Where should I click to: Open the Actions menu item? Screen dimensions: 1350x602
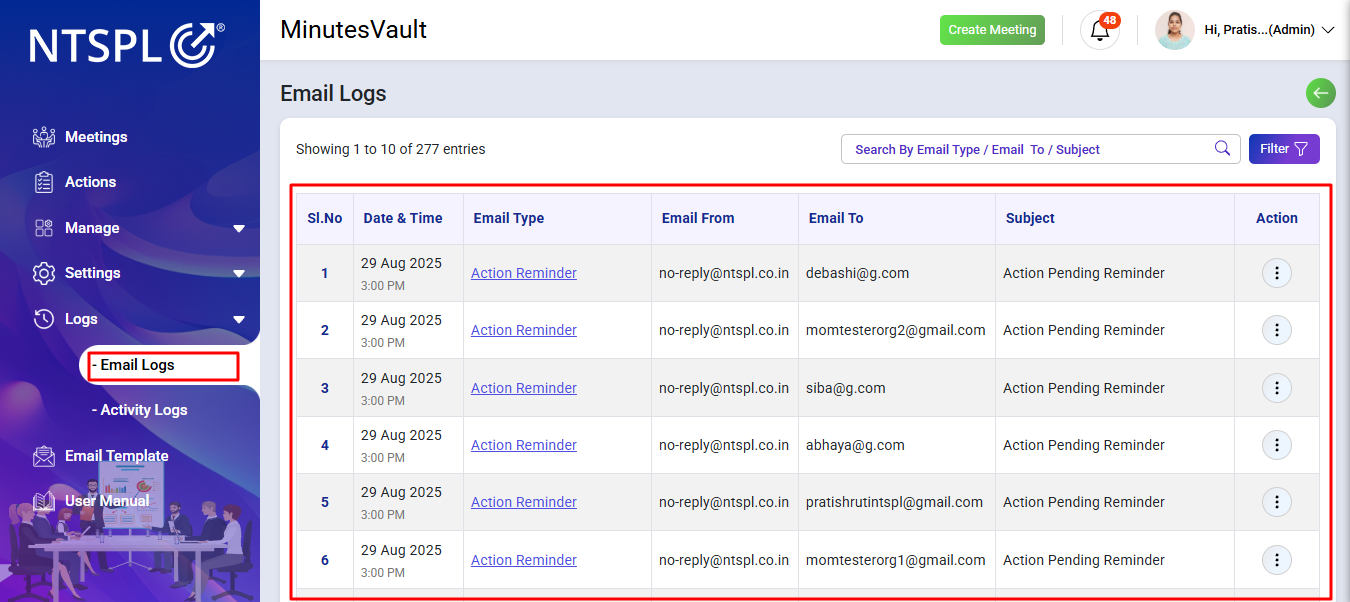click(90, 182)
